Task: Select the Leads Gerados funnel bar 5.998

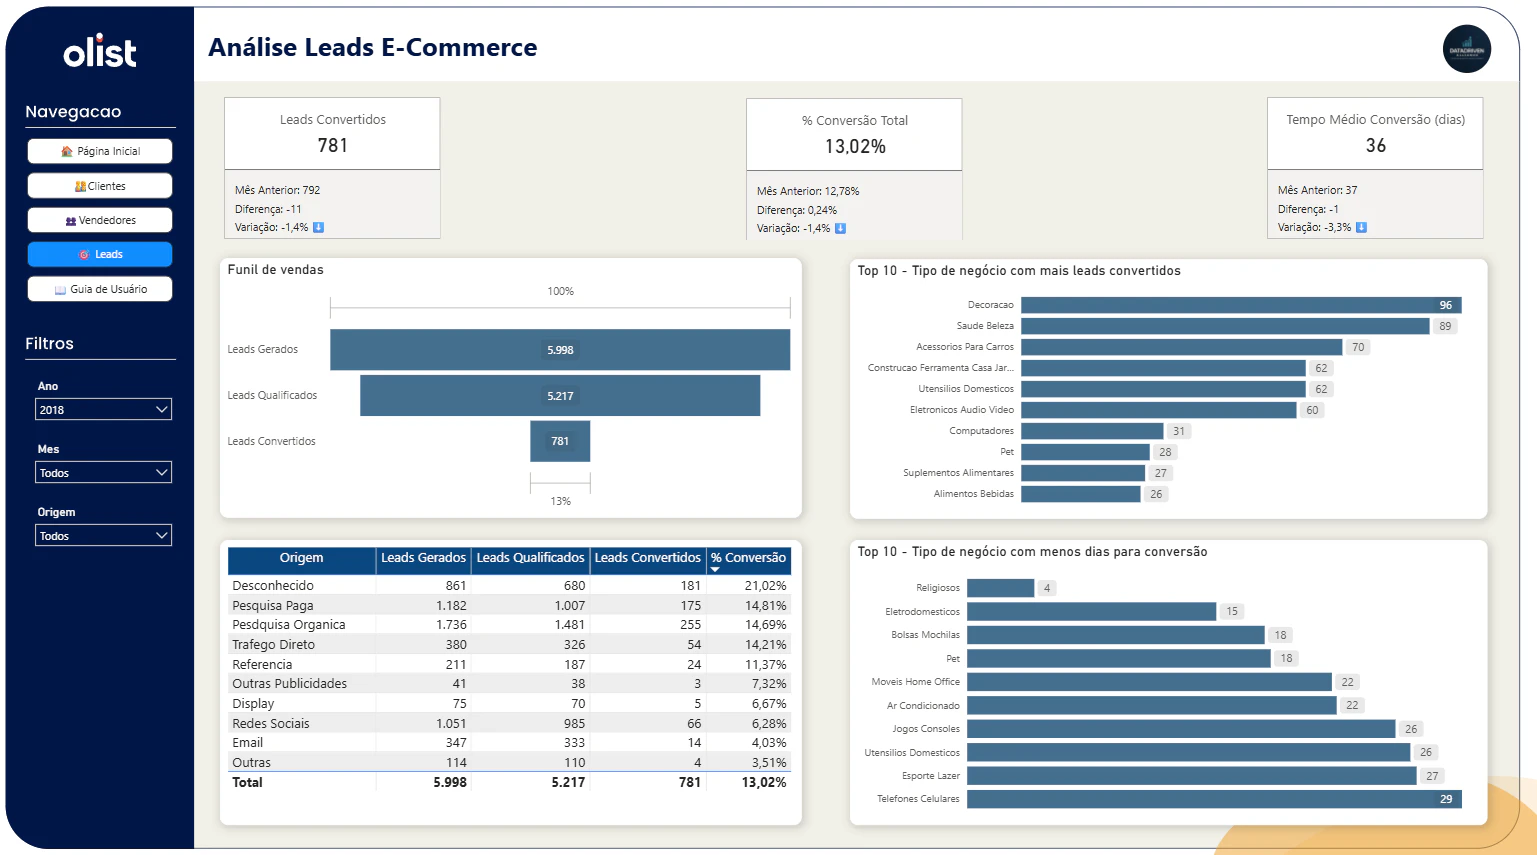Action: [560, 350]
